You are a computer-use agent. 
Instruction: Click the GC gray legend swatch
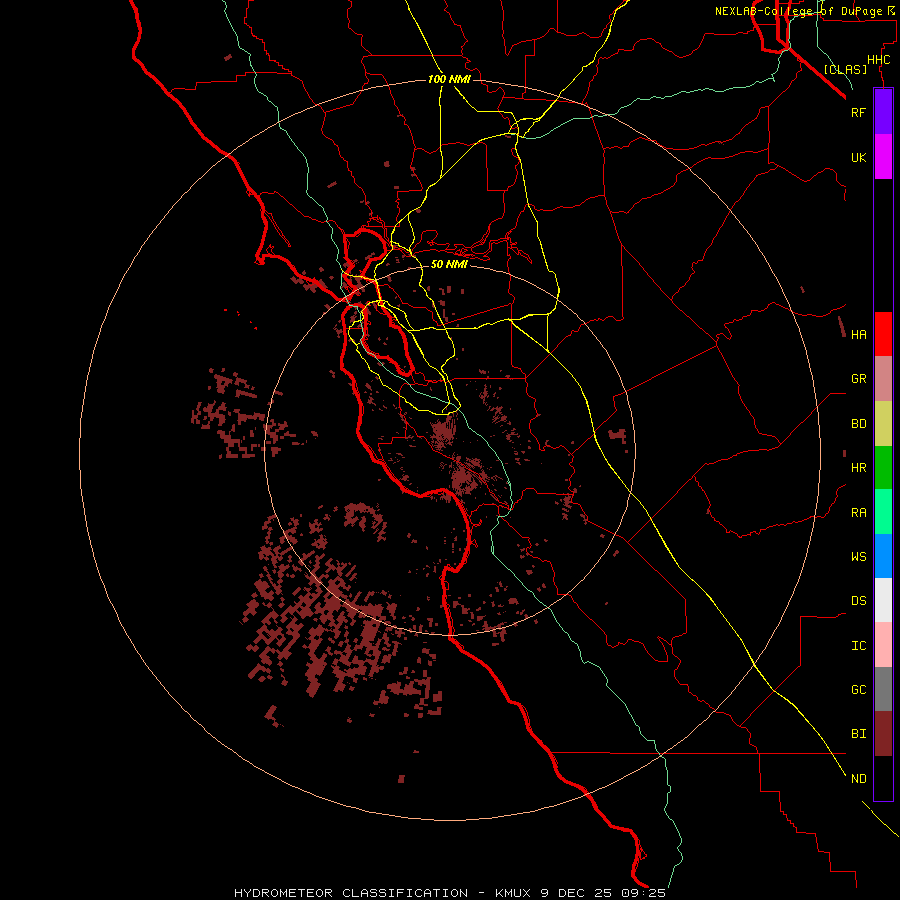click(x=883, y=689)
